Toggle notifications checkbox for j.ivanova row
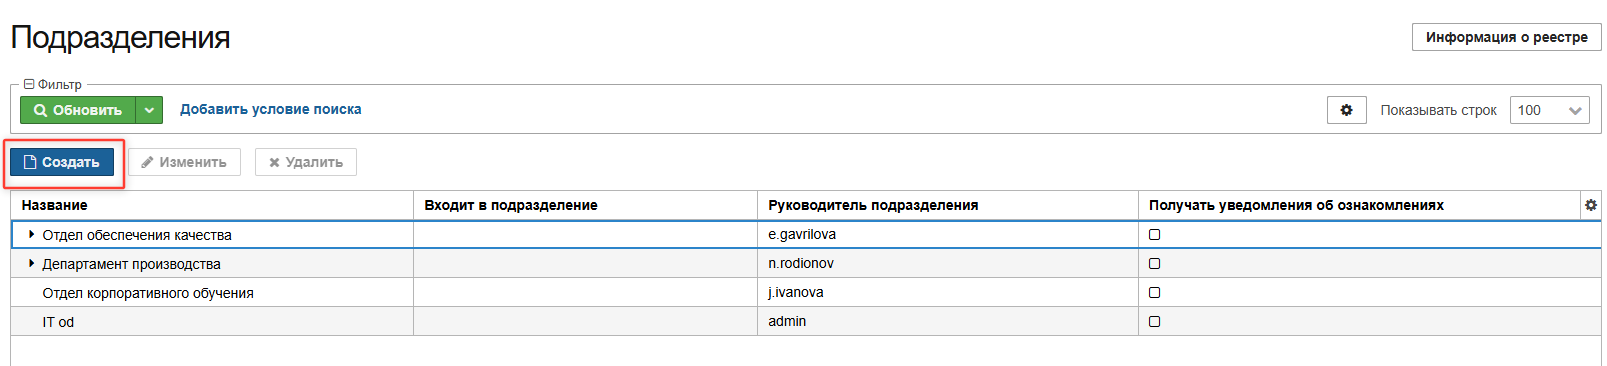1607x366 pixels. point(1155,292)
